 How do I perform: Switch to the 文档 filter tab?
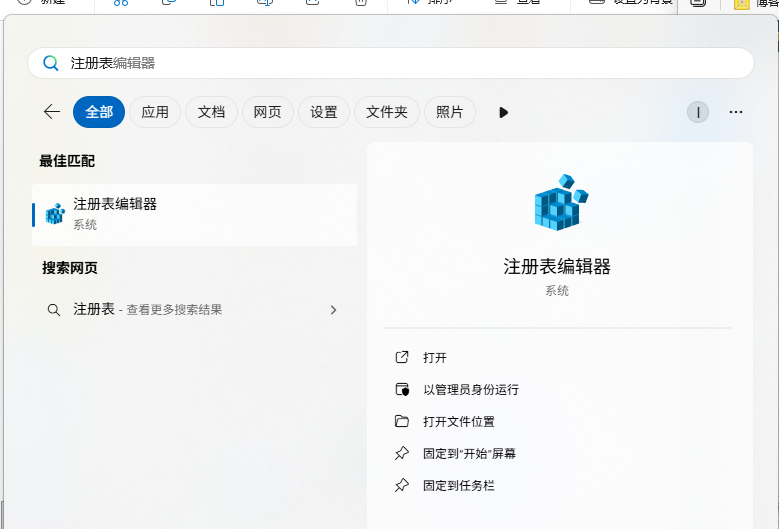tap(211, 112)
